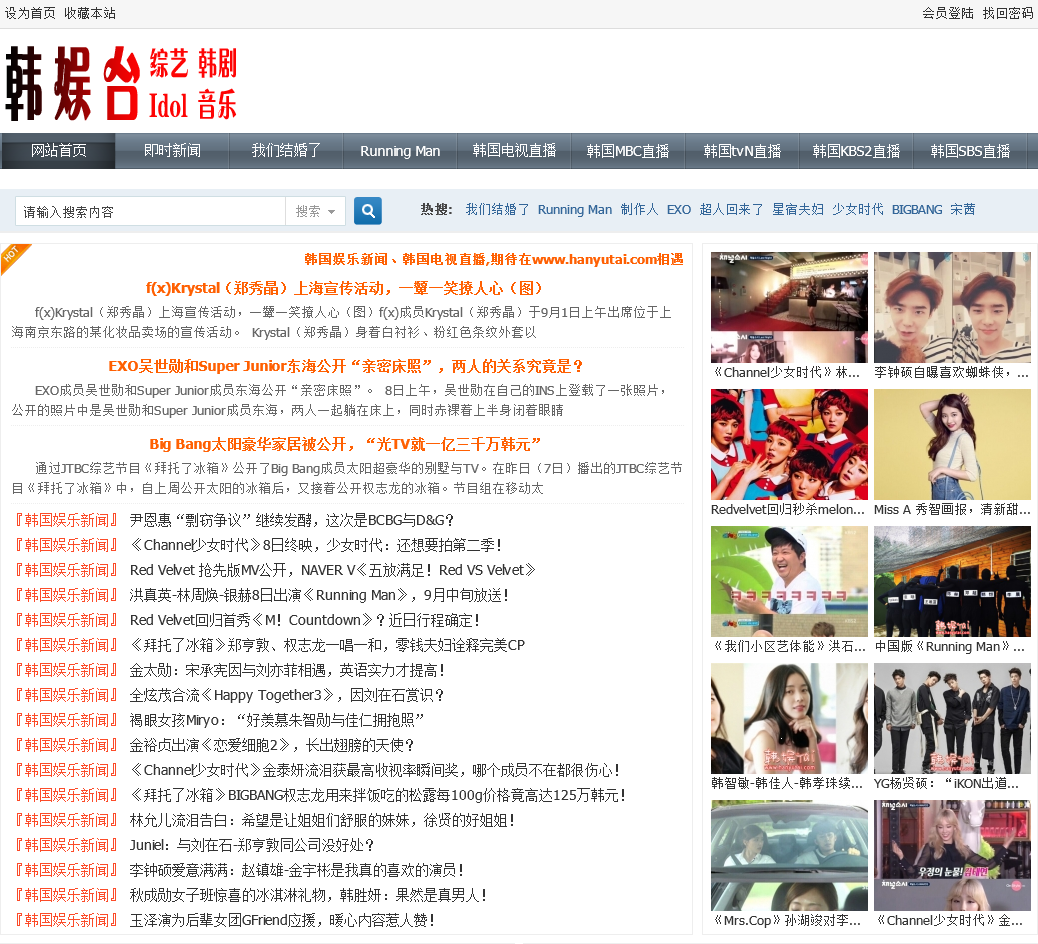Open the 搜索 category dropdown
This screenshot has height=944, width=1038.
coord(315,211)
